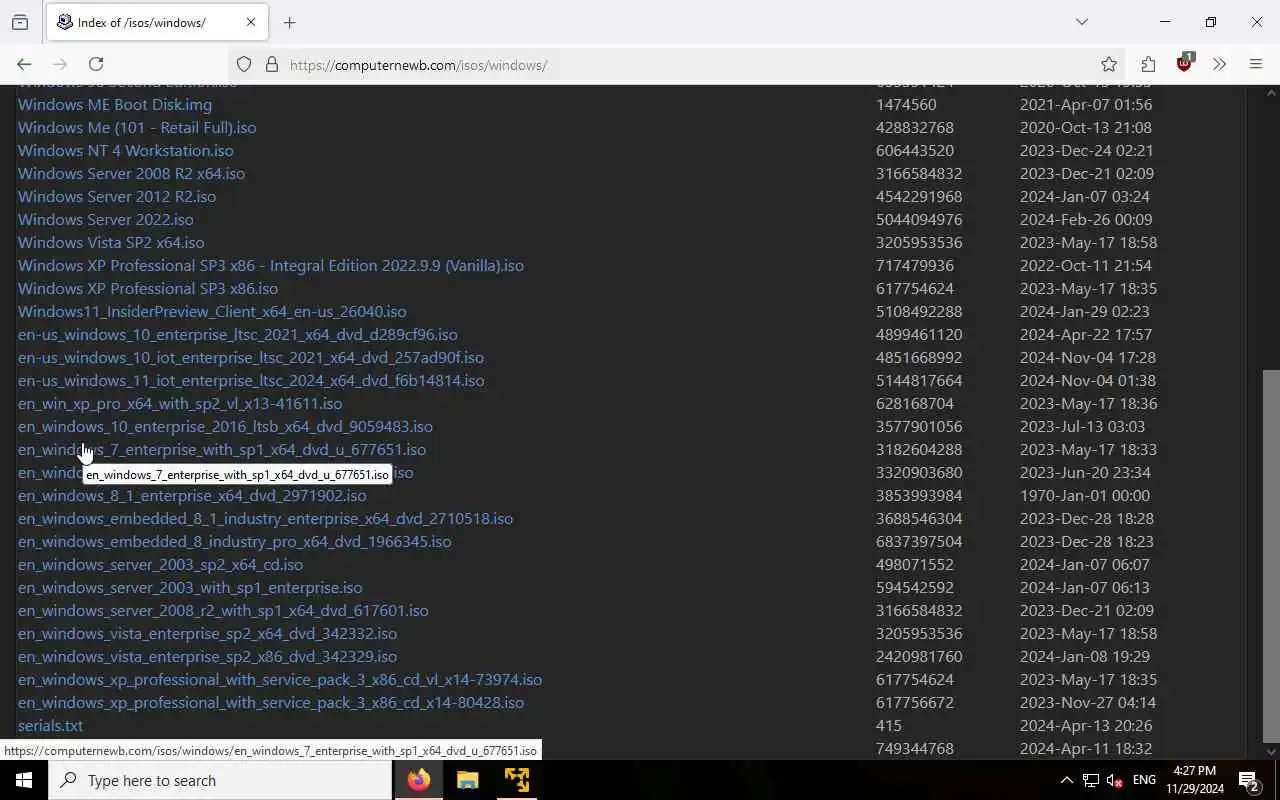Switch the ENG input language
This screenshot has height=800, width=1280.
[x=1144, y=780]
